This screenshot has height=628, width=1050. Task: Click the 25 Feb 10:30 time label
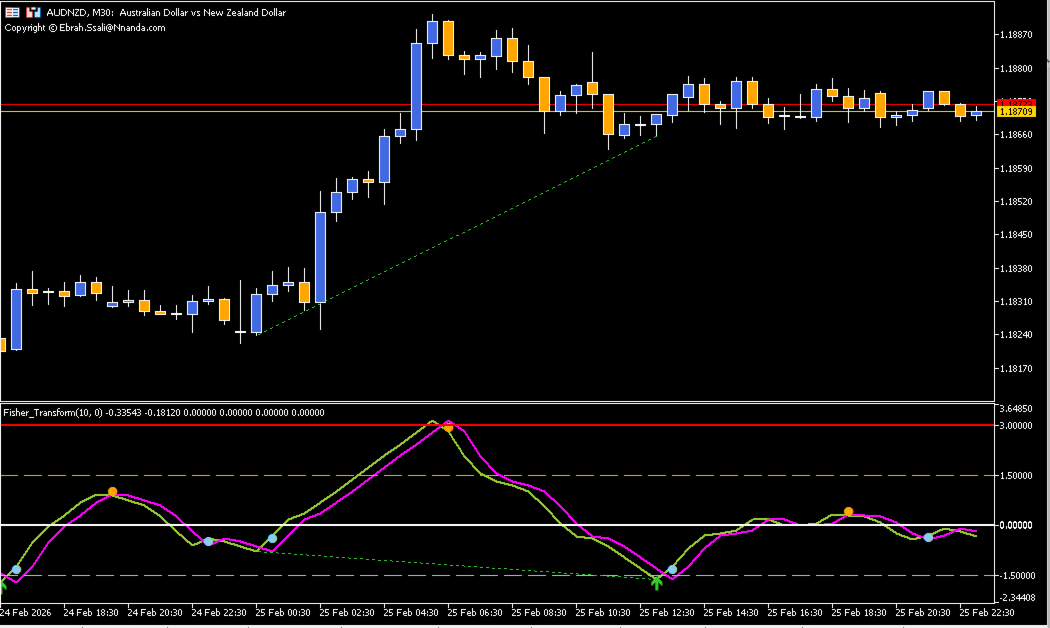[x=603, y=613]
